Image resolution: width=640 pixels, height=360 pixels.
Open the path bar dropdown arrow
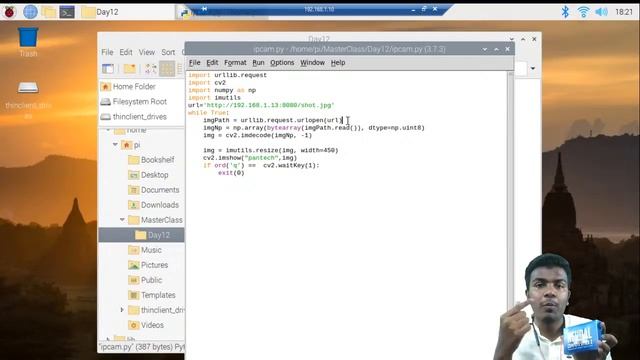[533, 69]
